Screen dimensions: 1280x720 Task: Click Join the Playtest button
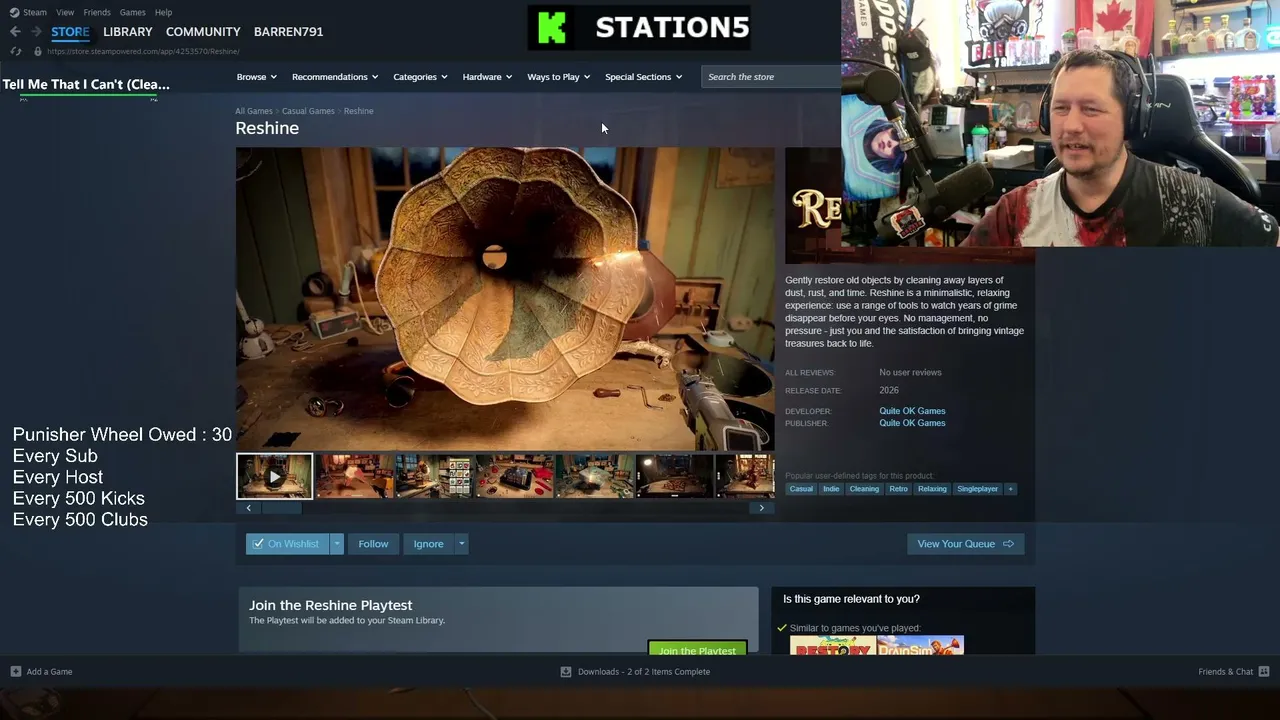(697, 648)
